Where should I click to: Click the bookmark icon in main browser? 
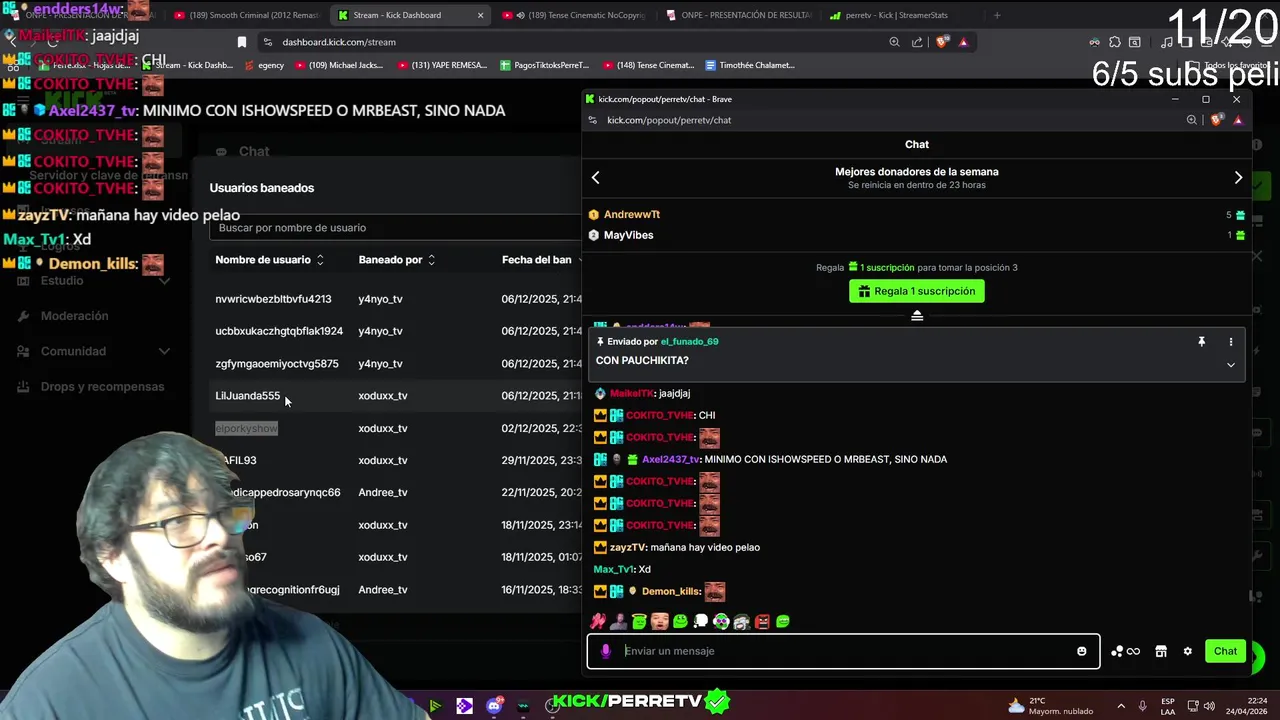click(x=241, y=42)
